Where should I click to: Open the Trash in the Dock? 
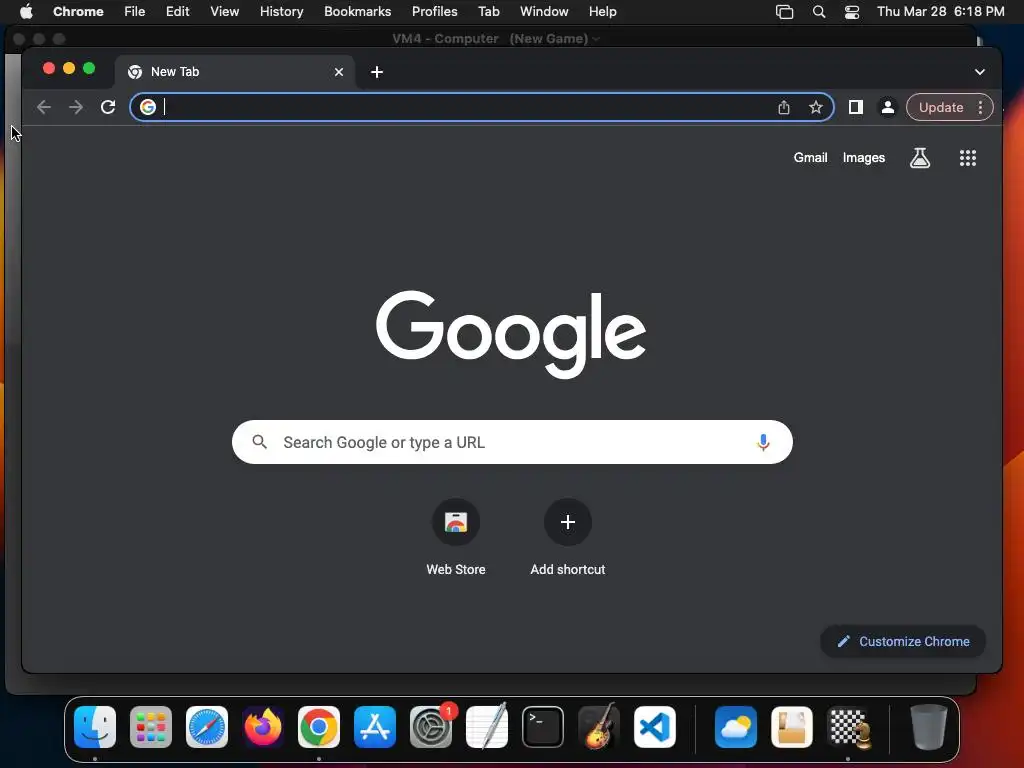click(928, 727)
